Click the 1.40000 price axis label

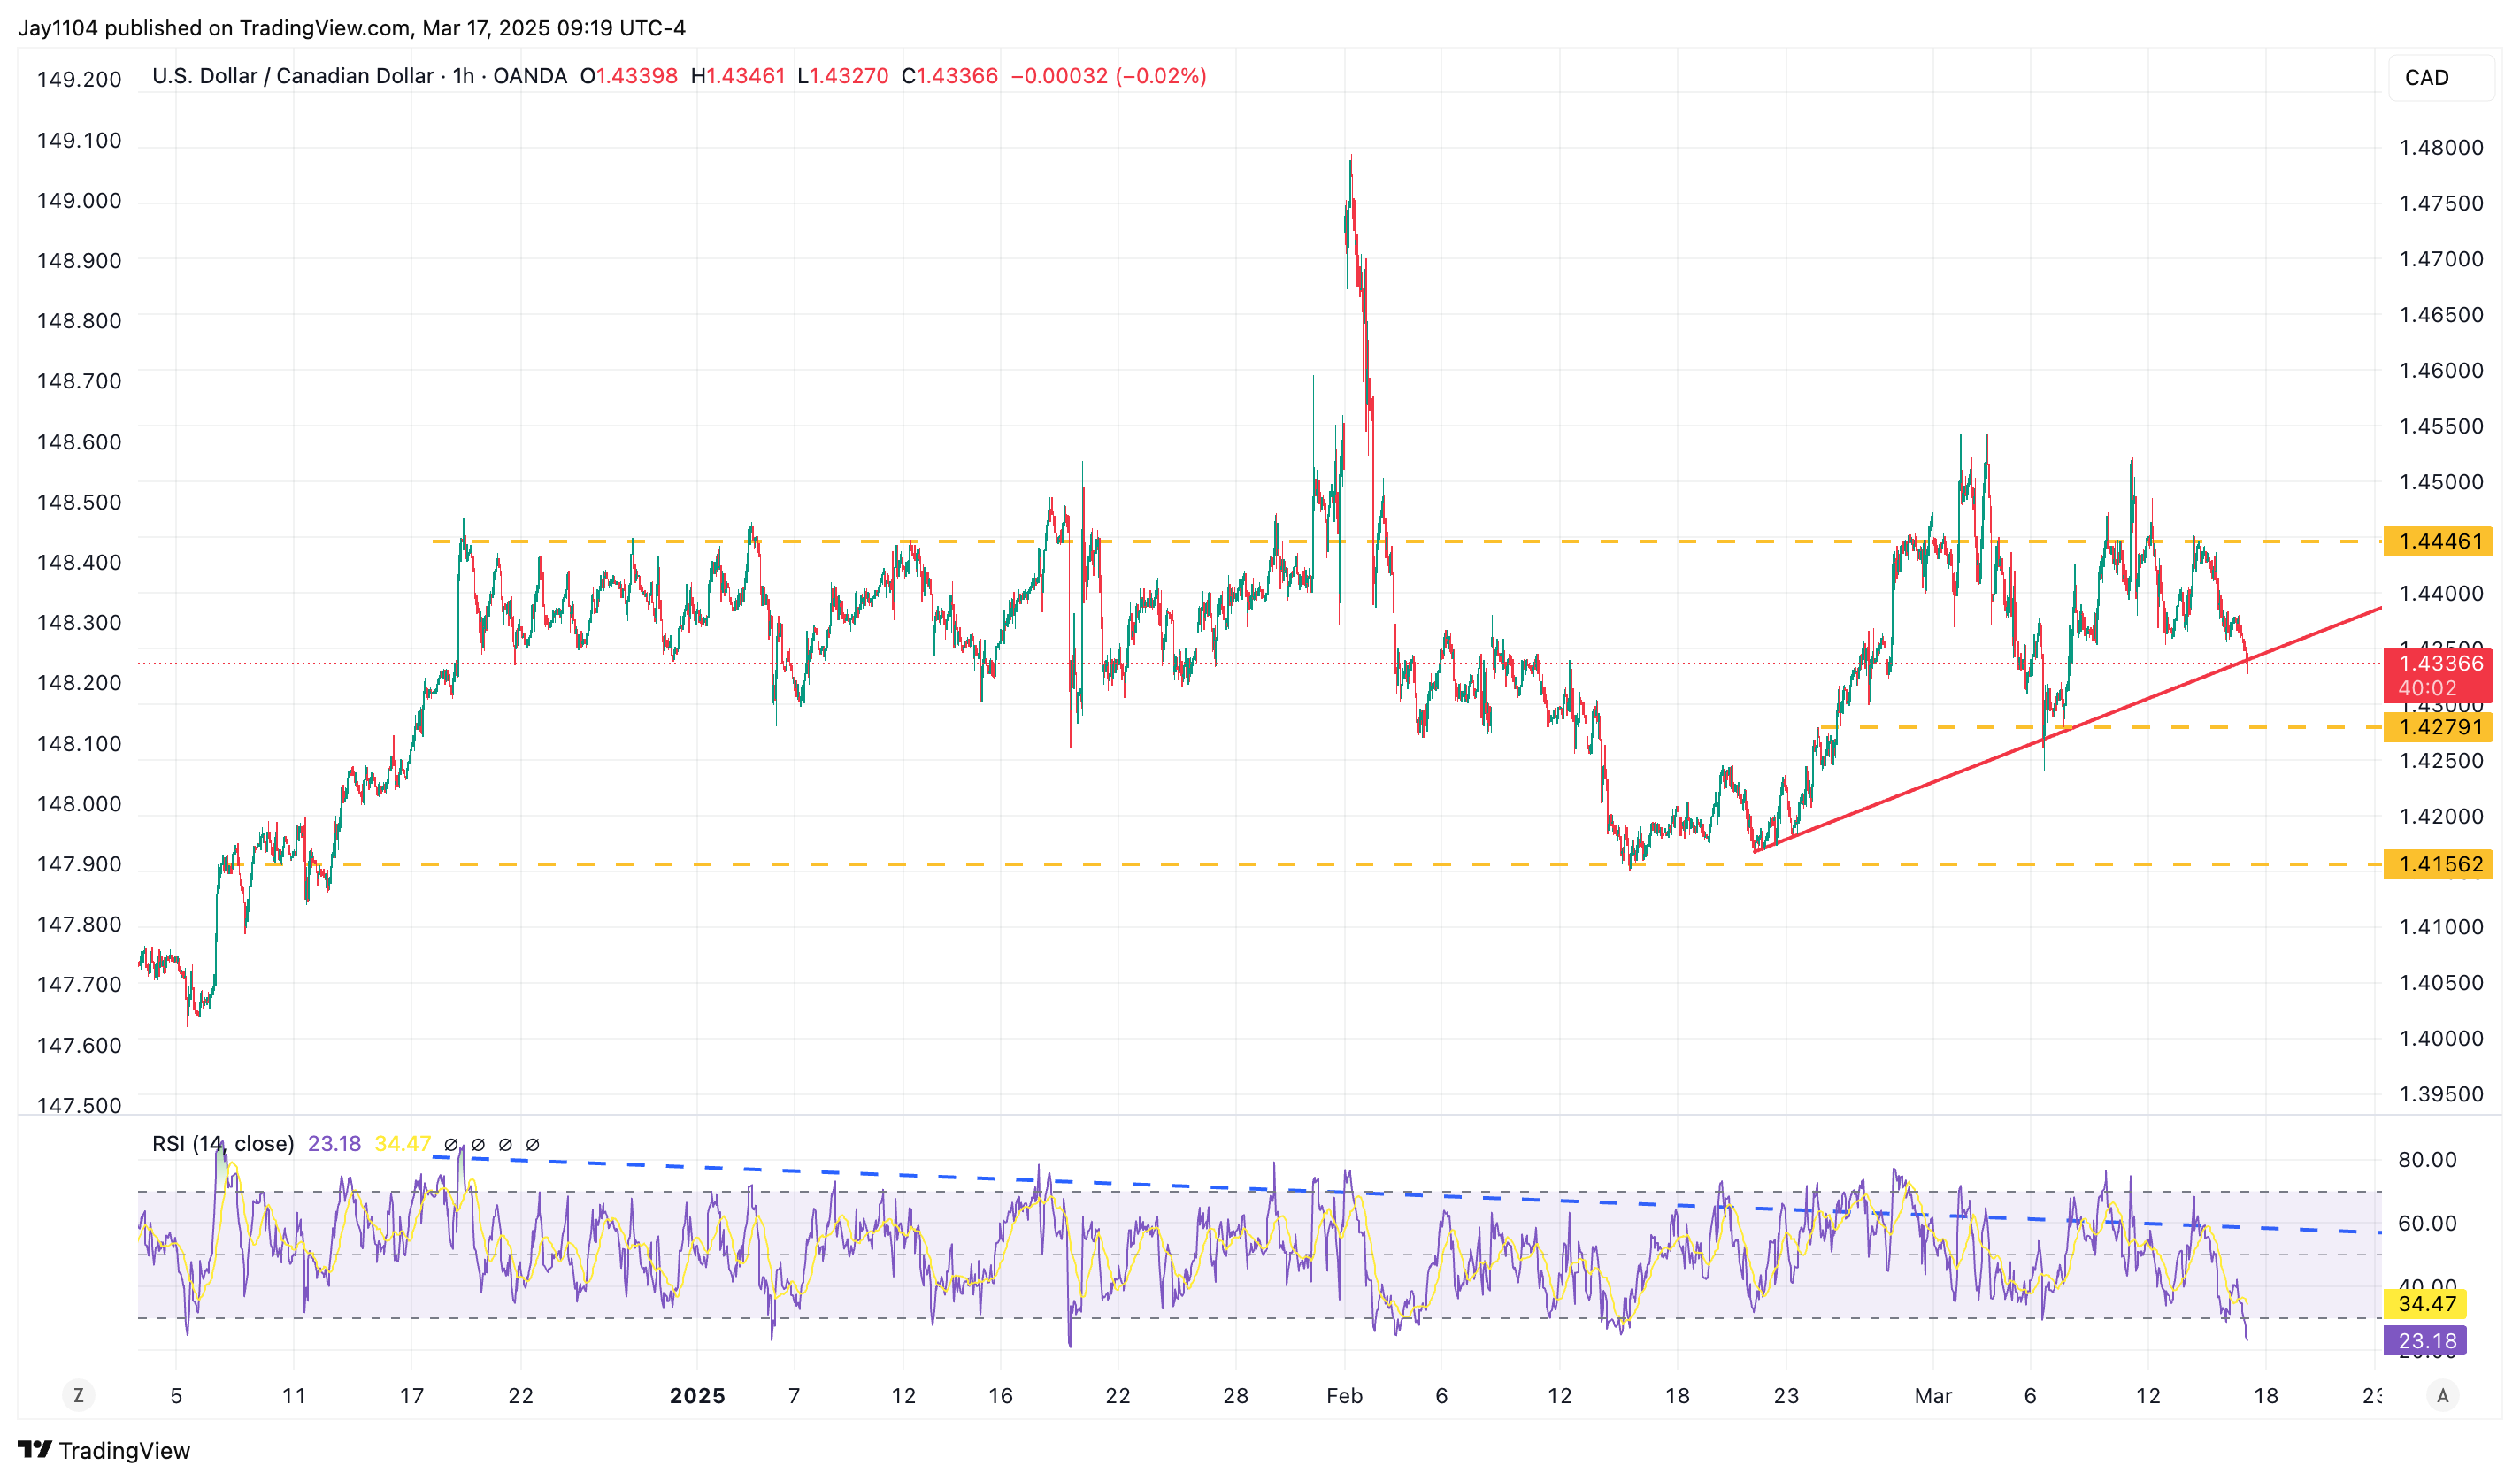tap(2441, 1038)
